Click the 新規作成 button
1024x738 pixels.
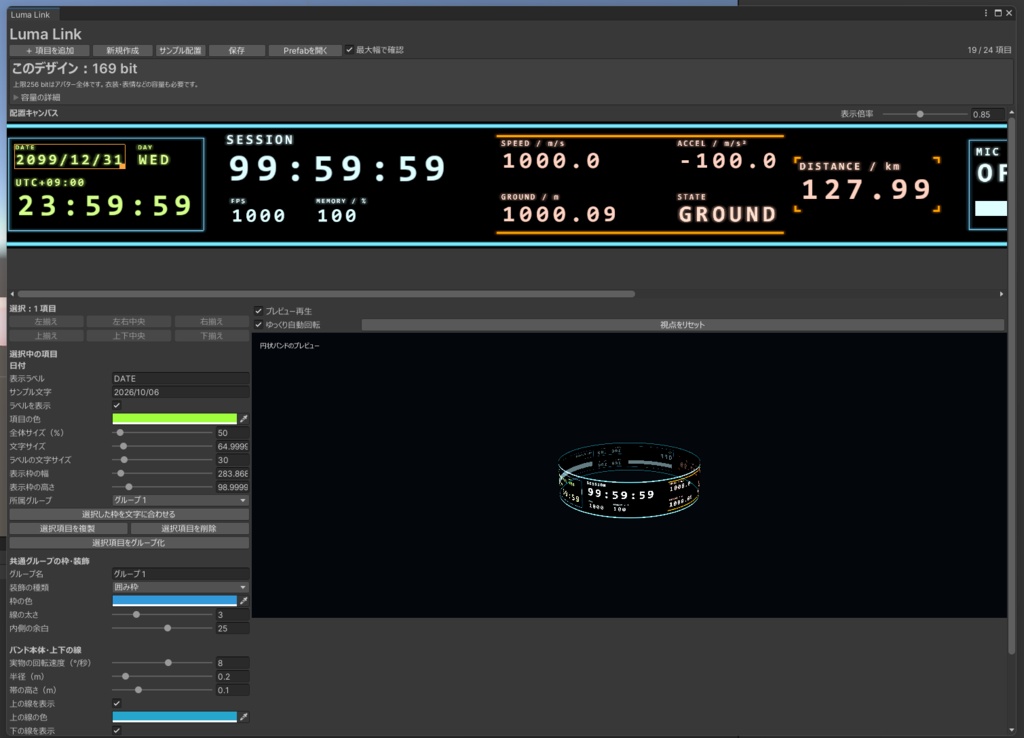123,50
